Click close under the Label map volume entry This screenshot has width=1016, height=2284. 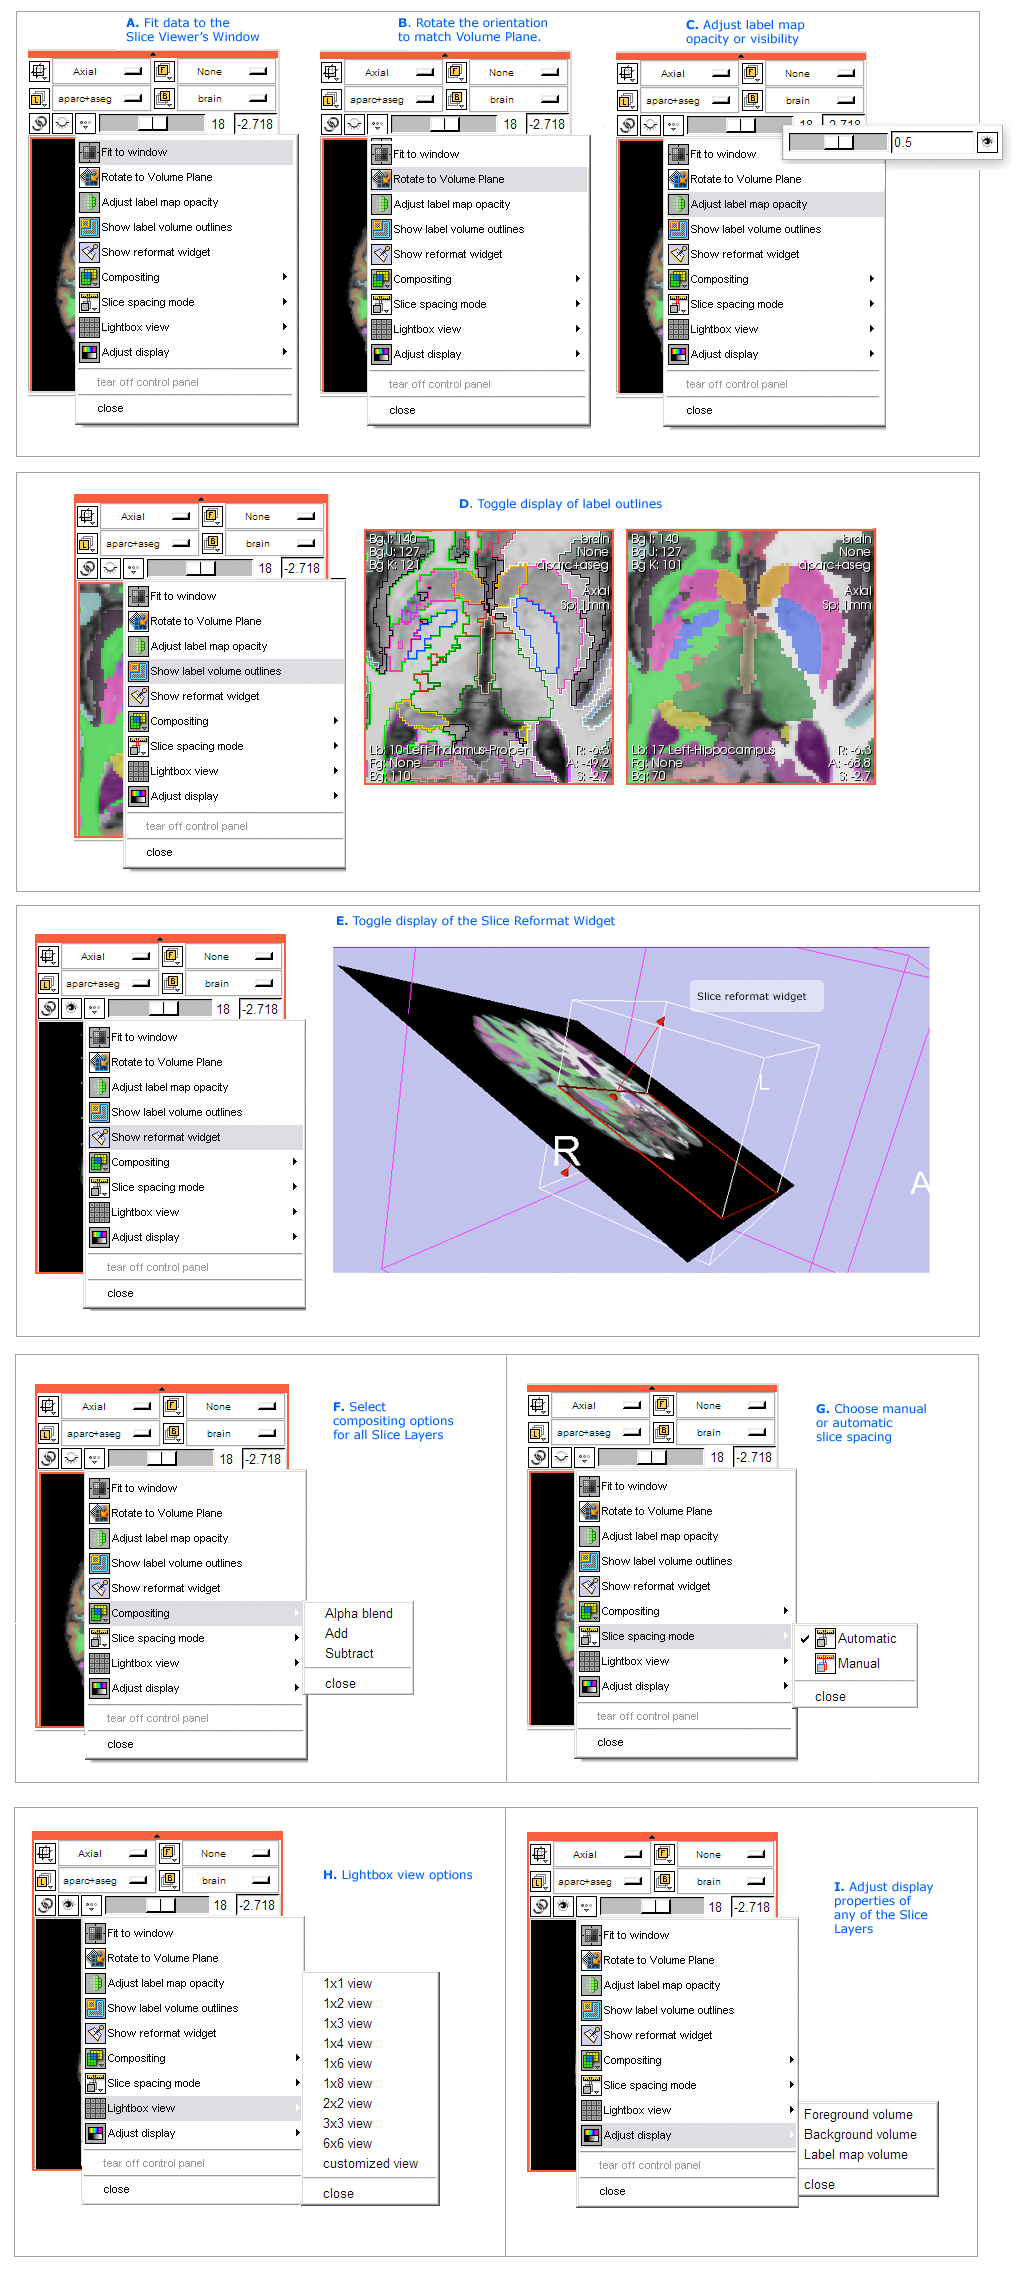[x=819, y=2185]
